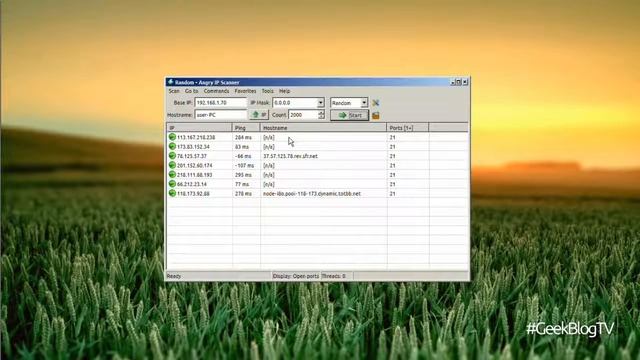
Task: Open the Go to menu
Action: [191, 91]
